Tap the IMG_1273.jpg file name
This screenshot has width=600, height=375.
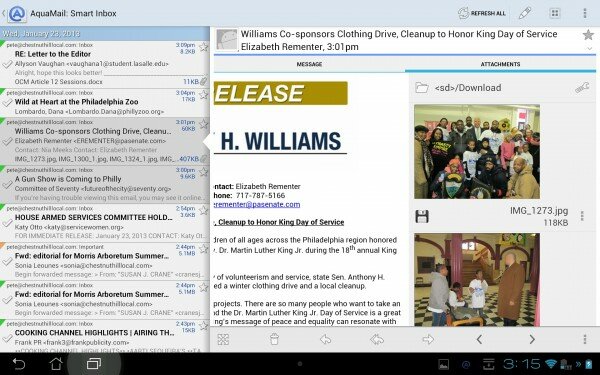[539, 211]
